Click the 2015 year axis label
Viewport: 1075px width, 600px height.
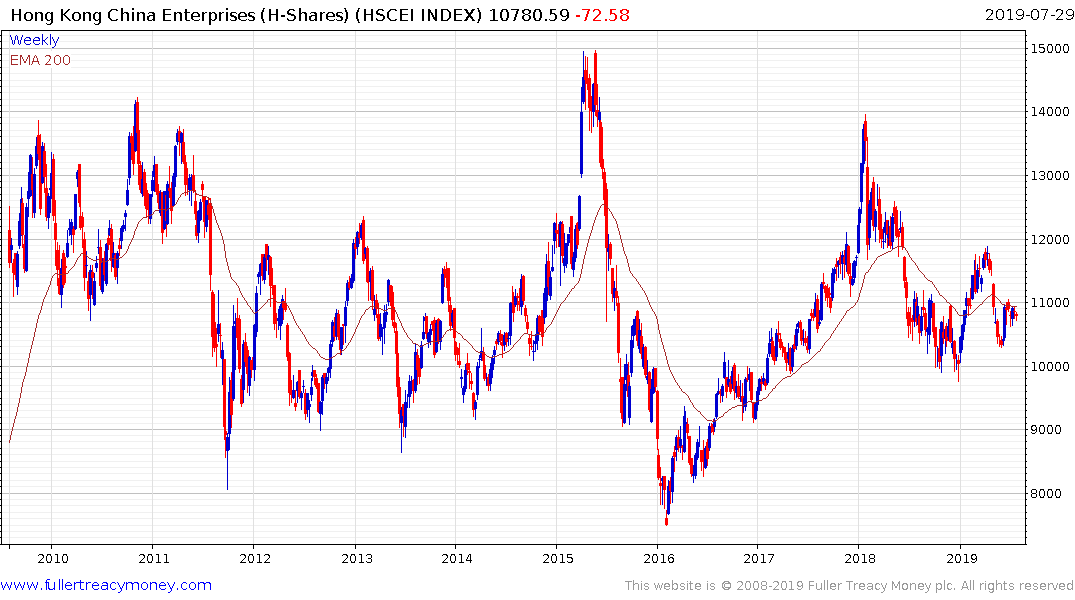coord(557,558)
